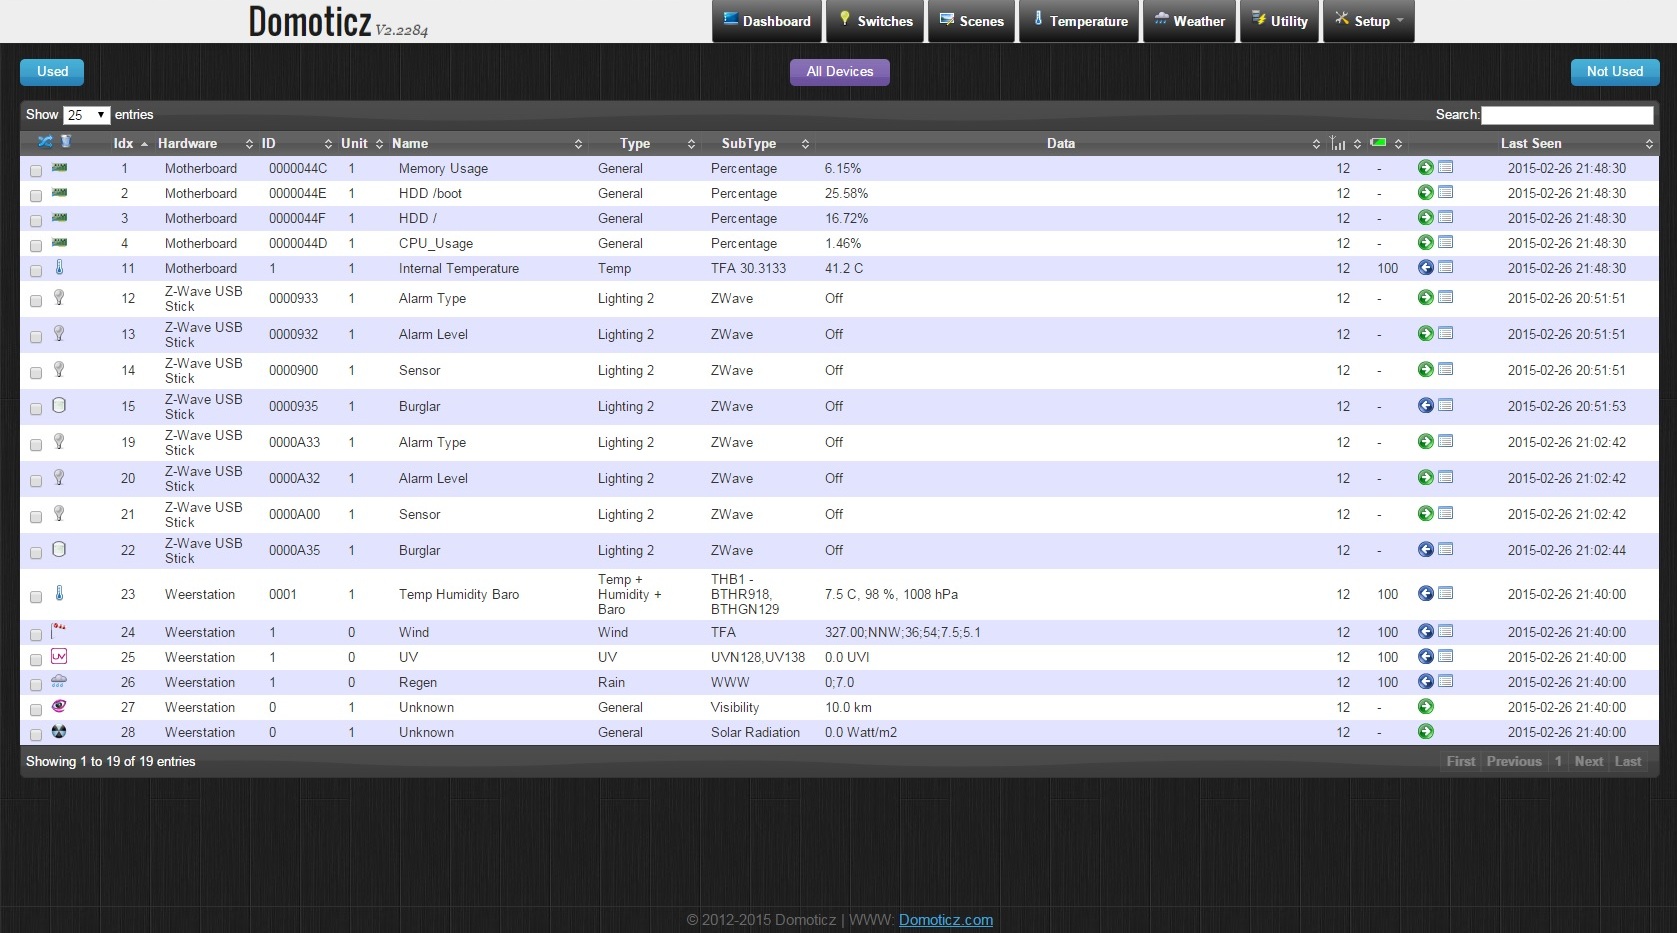Click signal strength column header icon

[1337, 143]
